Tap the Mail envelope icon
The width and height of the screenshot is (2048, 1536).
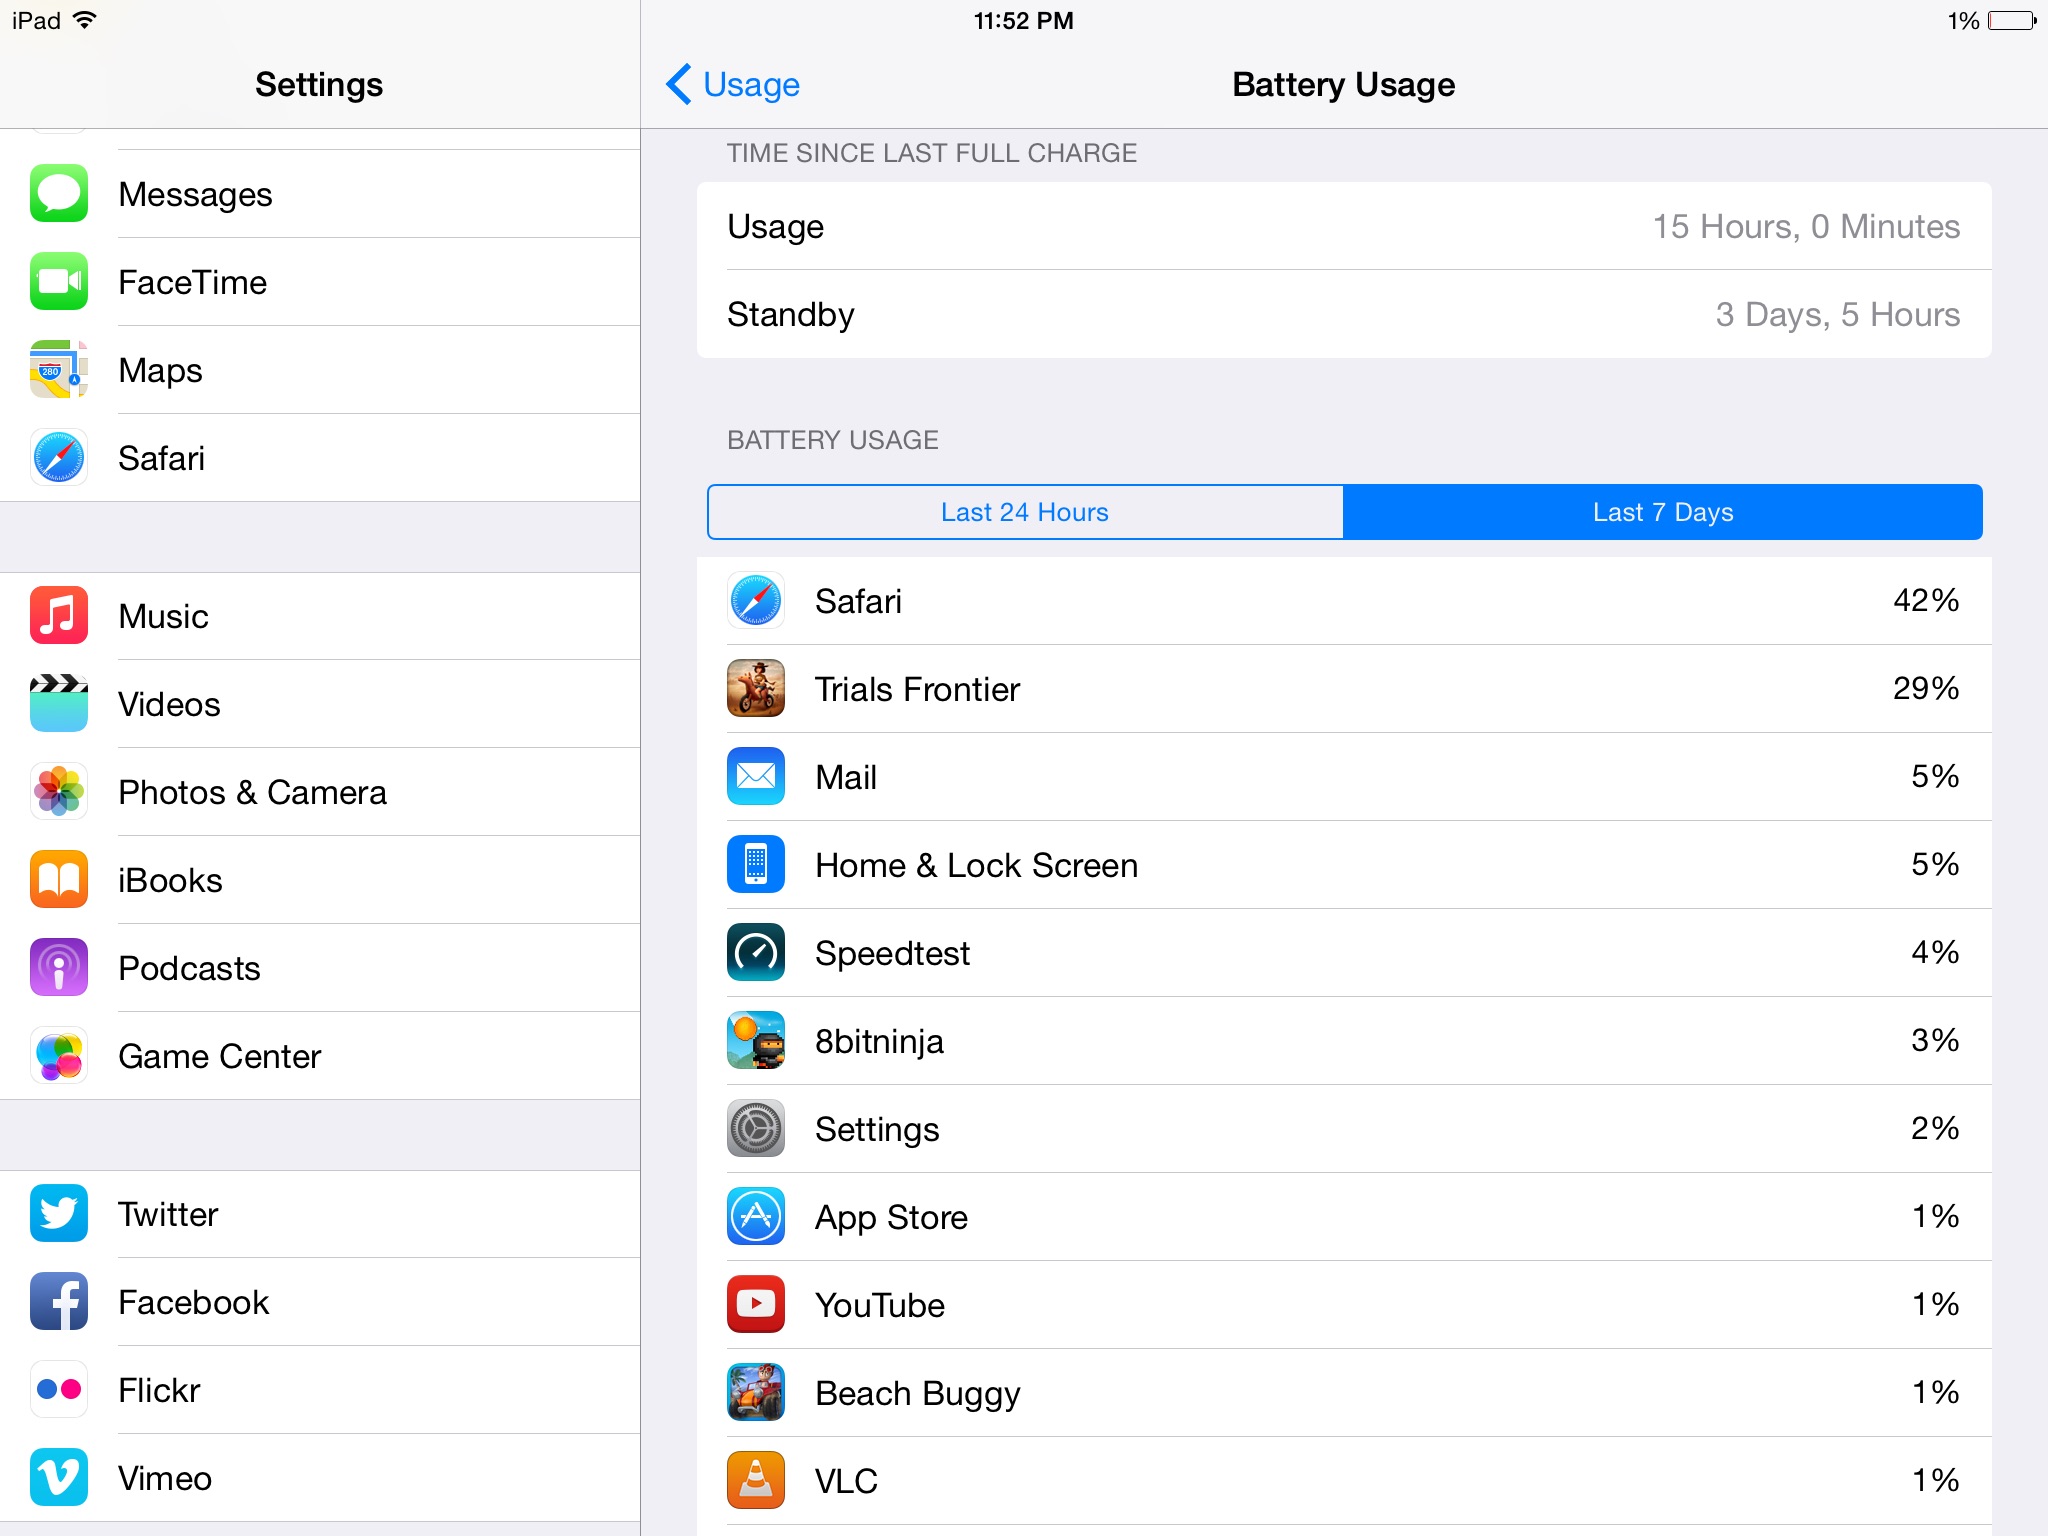click(x=756, y=777)
